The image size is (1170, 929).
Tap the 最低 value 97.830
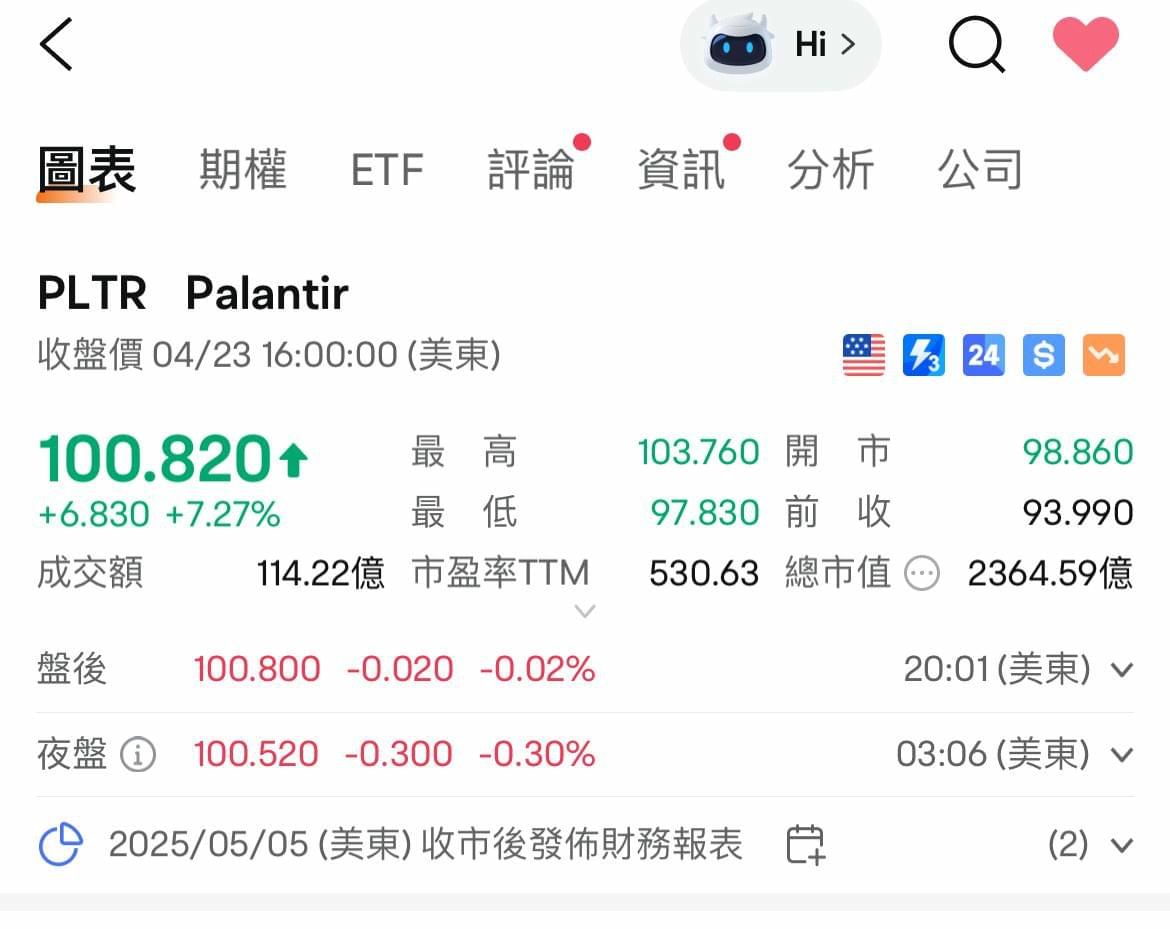point(704,513)
